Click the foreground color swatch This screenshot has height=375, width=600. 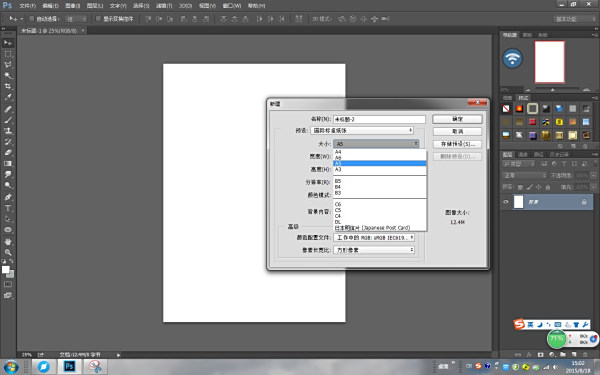point(6,269)
